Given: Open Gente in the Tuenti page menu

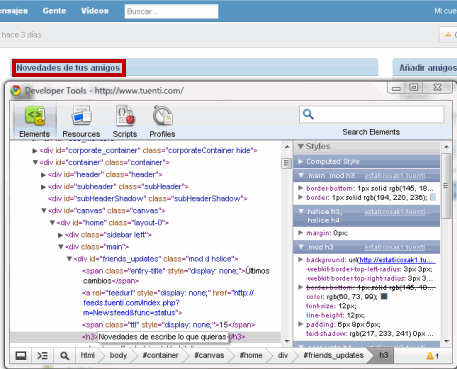Looking at the screenshot, I should pyautogui.click(x=54, y=11).
